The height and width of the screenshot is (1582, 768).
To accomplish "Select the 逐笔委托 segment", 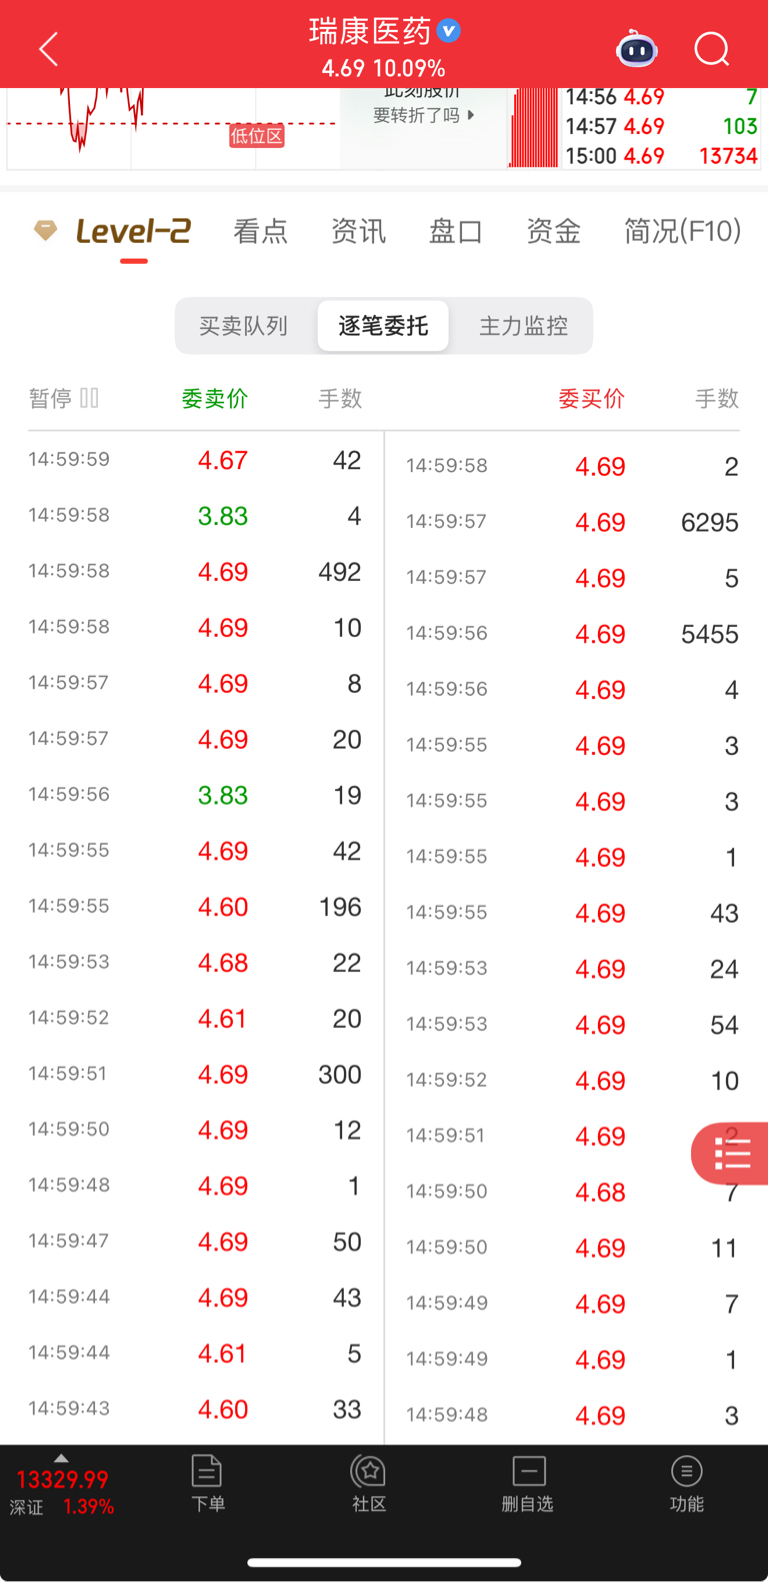I will tap(383, 326).
